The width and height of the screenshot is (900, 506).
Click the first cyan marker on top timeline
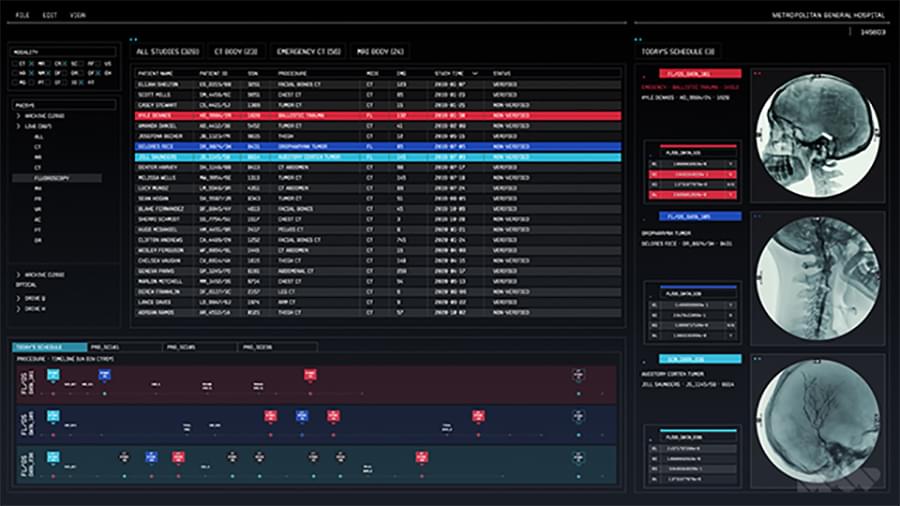54,374
